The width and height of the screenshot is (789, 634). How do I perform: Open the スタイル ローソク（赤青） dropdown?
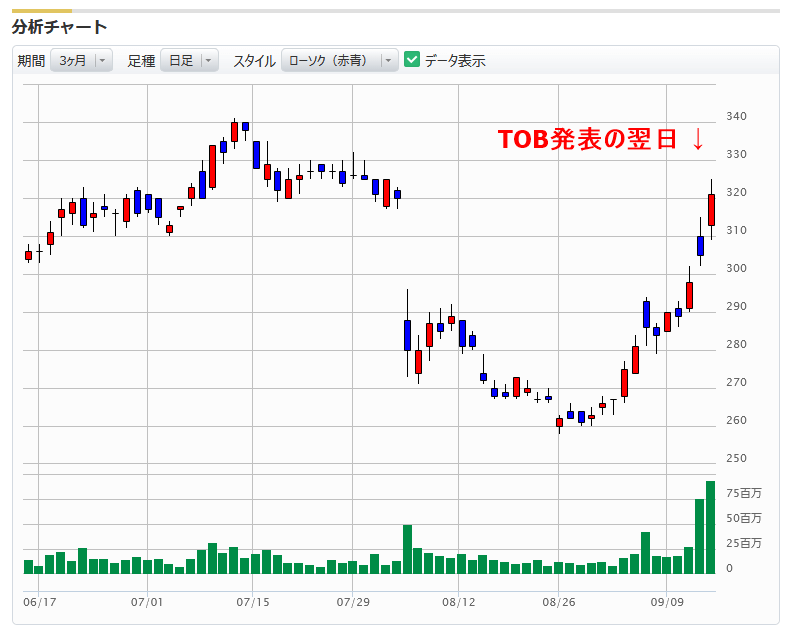[x=340, y=60]
